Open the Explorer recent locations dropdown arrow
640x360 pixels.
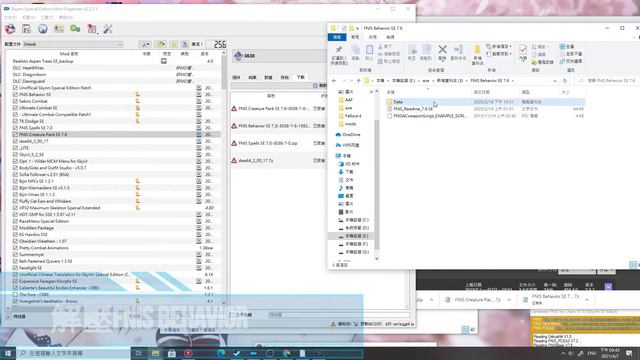point(351,81)
